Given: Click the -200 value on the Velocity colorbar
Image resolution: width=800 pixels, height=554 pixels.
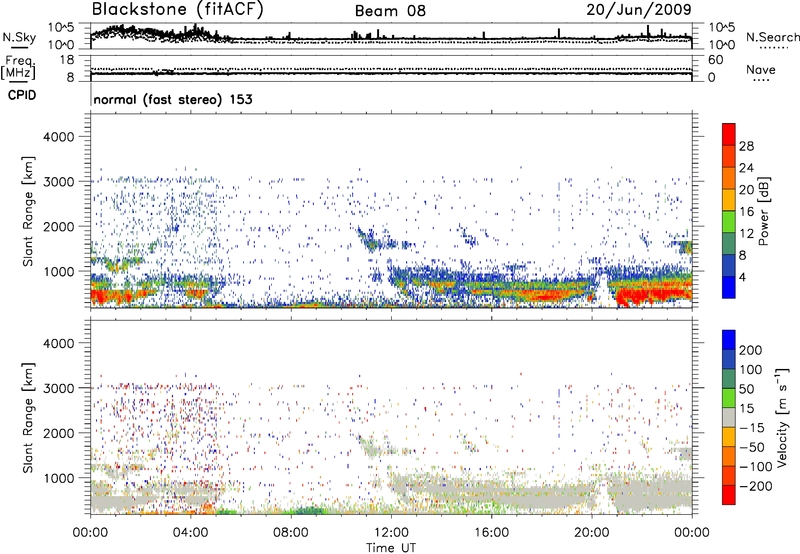Looking at the screenshot, I should tap(755, 487).
